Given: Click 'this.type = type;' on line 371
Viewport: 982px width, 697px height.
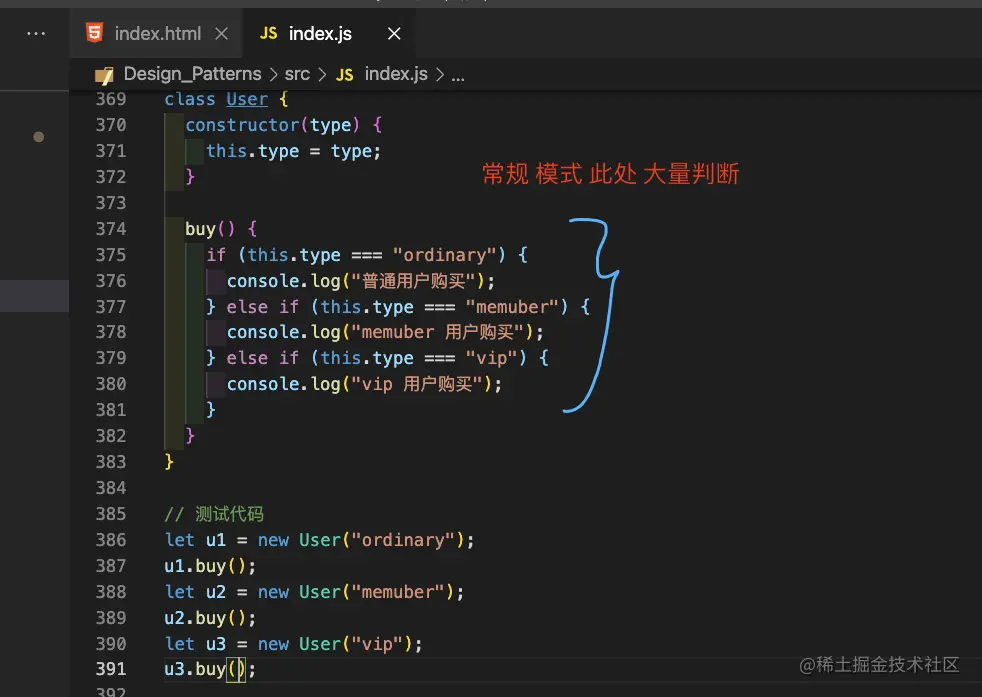Looking at the screenshot, I should coord(293,152).
